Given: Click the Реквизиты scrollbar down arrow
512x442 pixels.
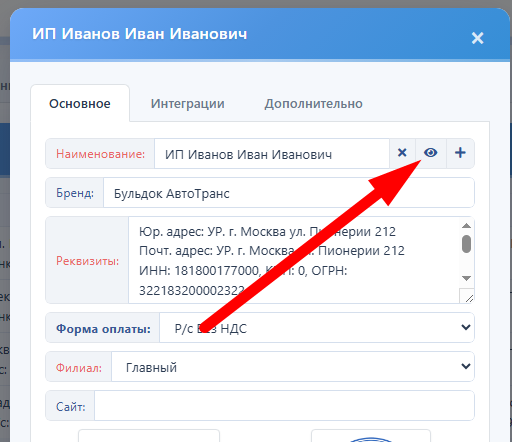Looking at the screenshot, I should pyautogui.click(x=466, y=278).
